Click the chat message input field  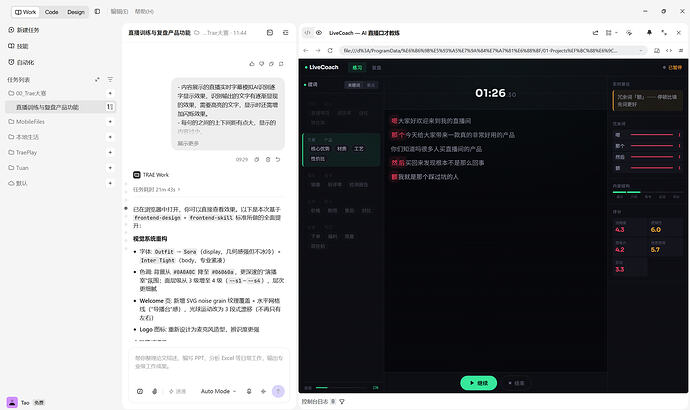pos(209,362)
